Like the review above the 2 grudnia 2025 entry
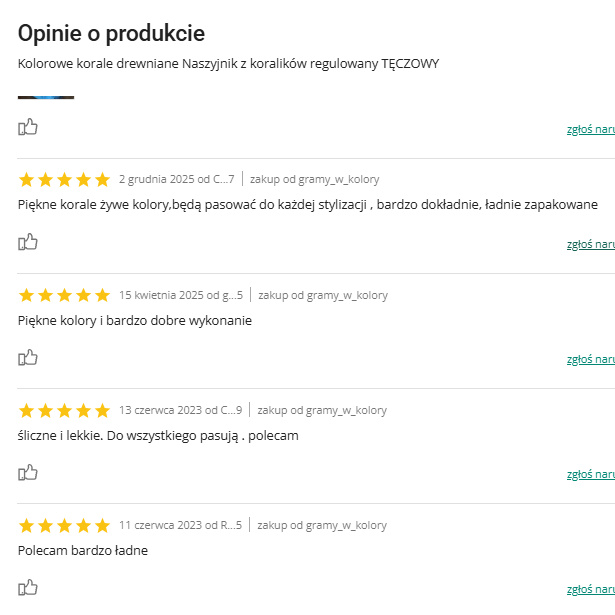The width and height of the screenshot is (615, 615). [28, 127]
